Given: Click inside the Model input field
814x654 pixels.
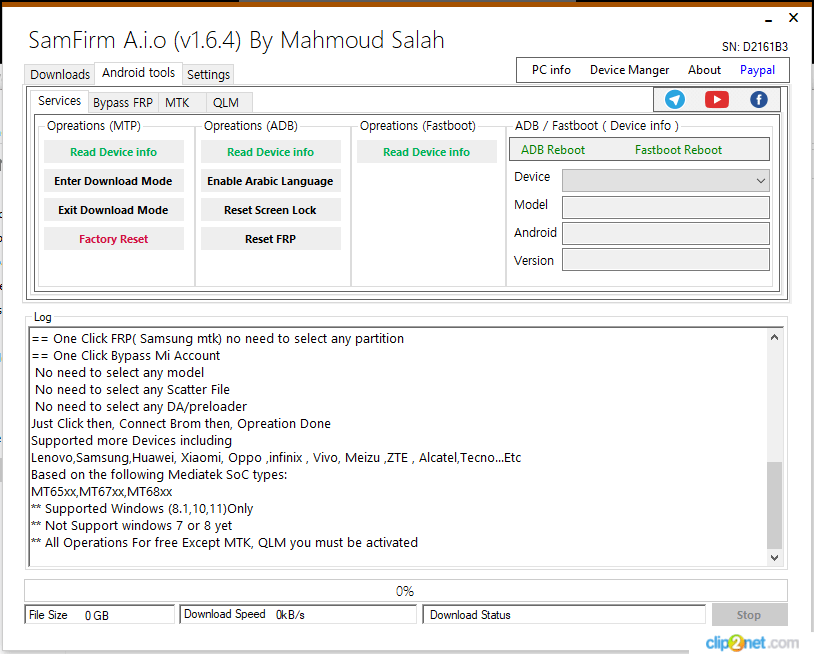Looking at the screenshot, I should pos(665,208).
